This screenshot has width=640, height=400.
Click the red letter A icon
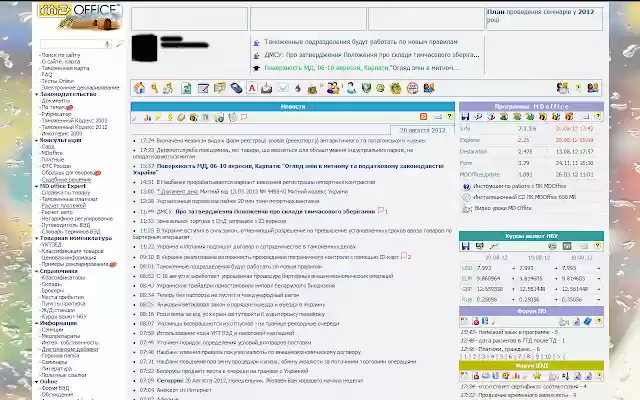click(x=252, y=88)
